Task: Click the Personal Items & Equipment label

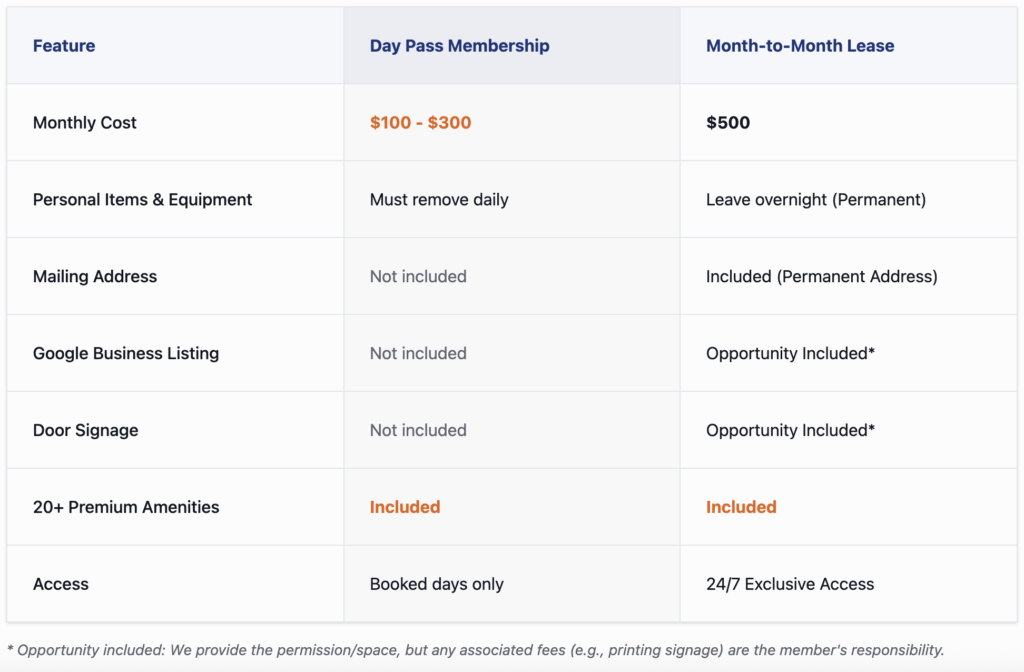Action: coord(142,200)
